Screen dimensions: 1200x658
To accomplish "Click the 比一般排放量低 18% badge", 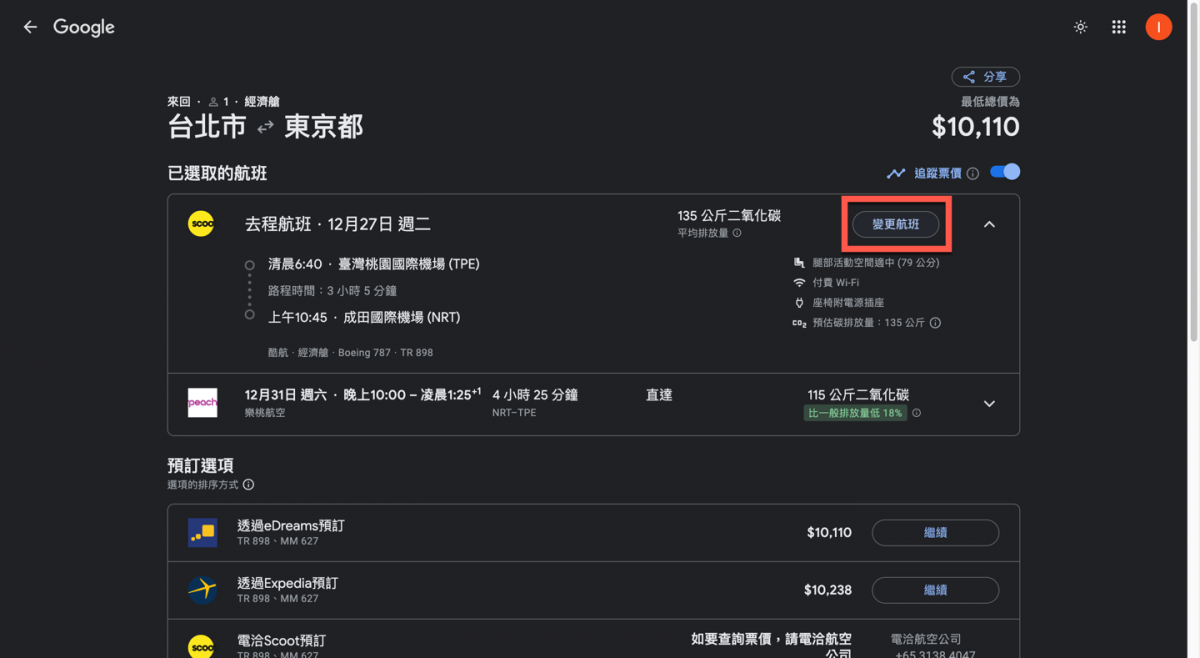I will (855, 413).
